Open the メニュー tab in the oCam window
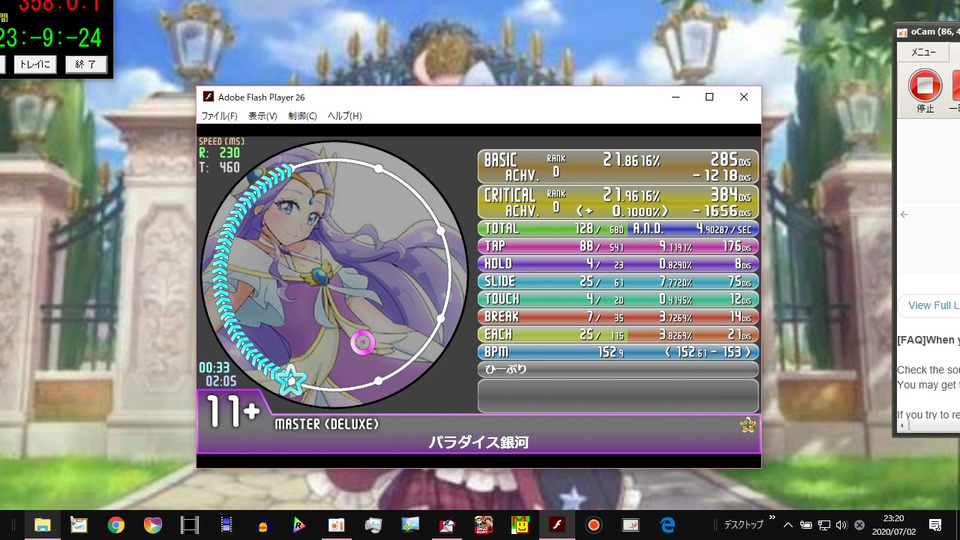The image size is (960, 540). pyautogui.click(x=923, y=52)
